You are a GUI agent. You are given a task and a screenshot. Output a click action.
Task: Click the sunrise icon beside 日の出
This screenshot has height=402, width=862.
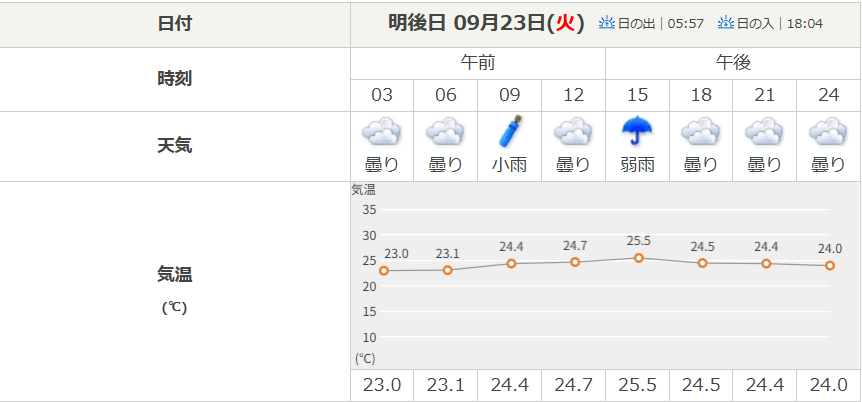pos(607,22)
